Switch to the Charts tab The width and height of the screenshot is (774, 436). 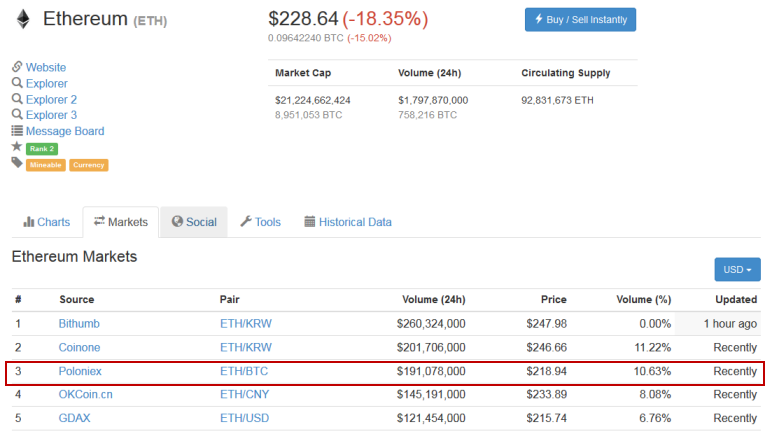click(47, 222)
